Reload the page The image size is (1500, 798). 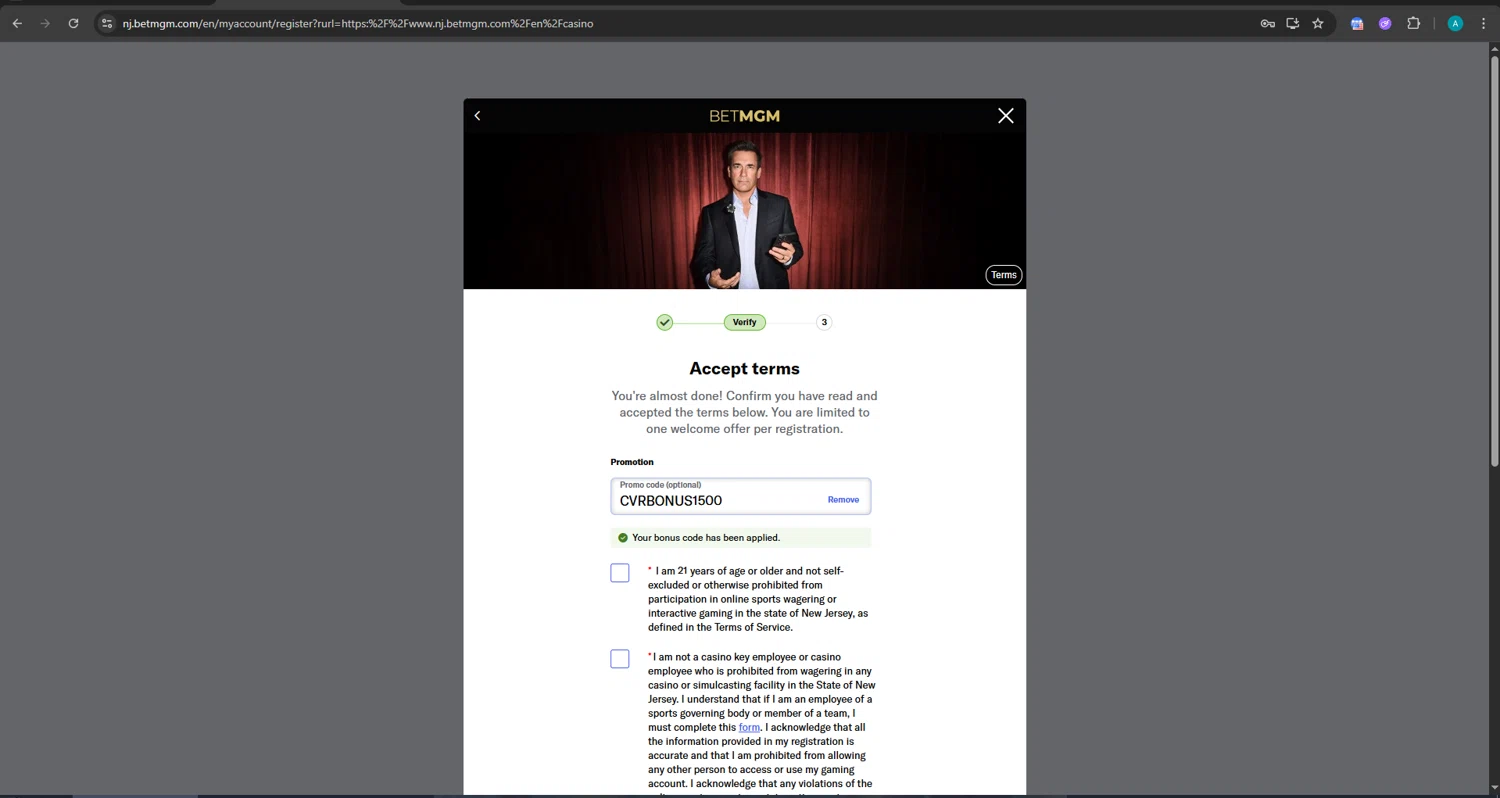73,23
